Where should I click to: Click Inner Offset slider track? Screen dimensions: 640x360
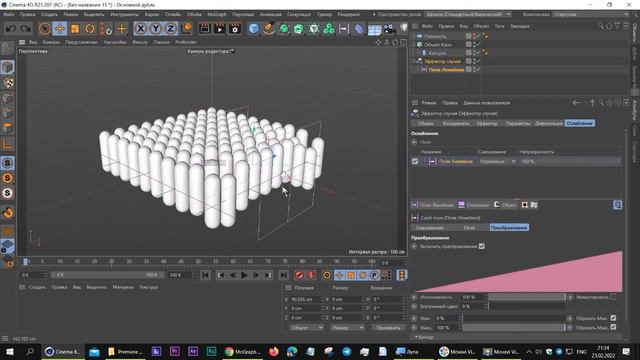tap(527, 307)
